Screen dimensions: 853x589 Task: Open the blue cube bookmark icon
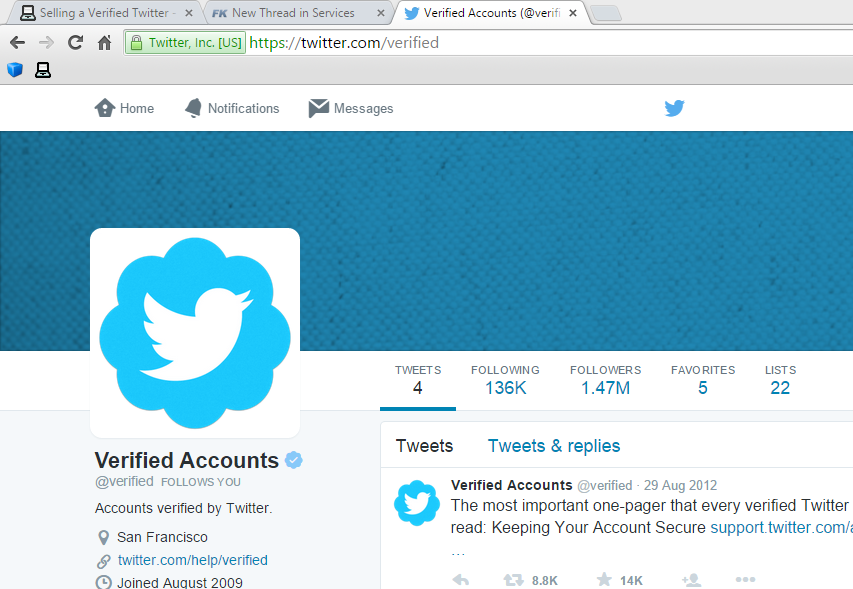click(15, 70)
